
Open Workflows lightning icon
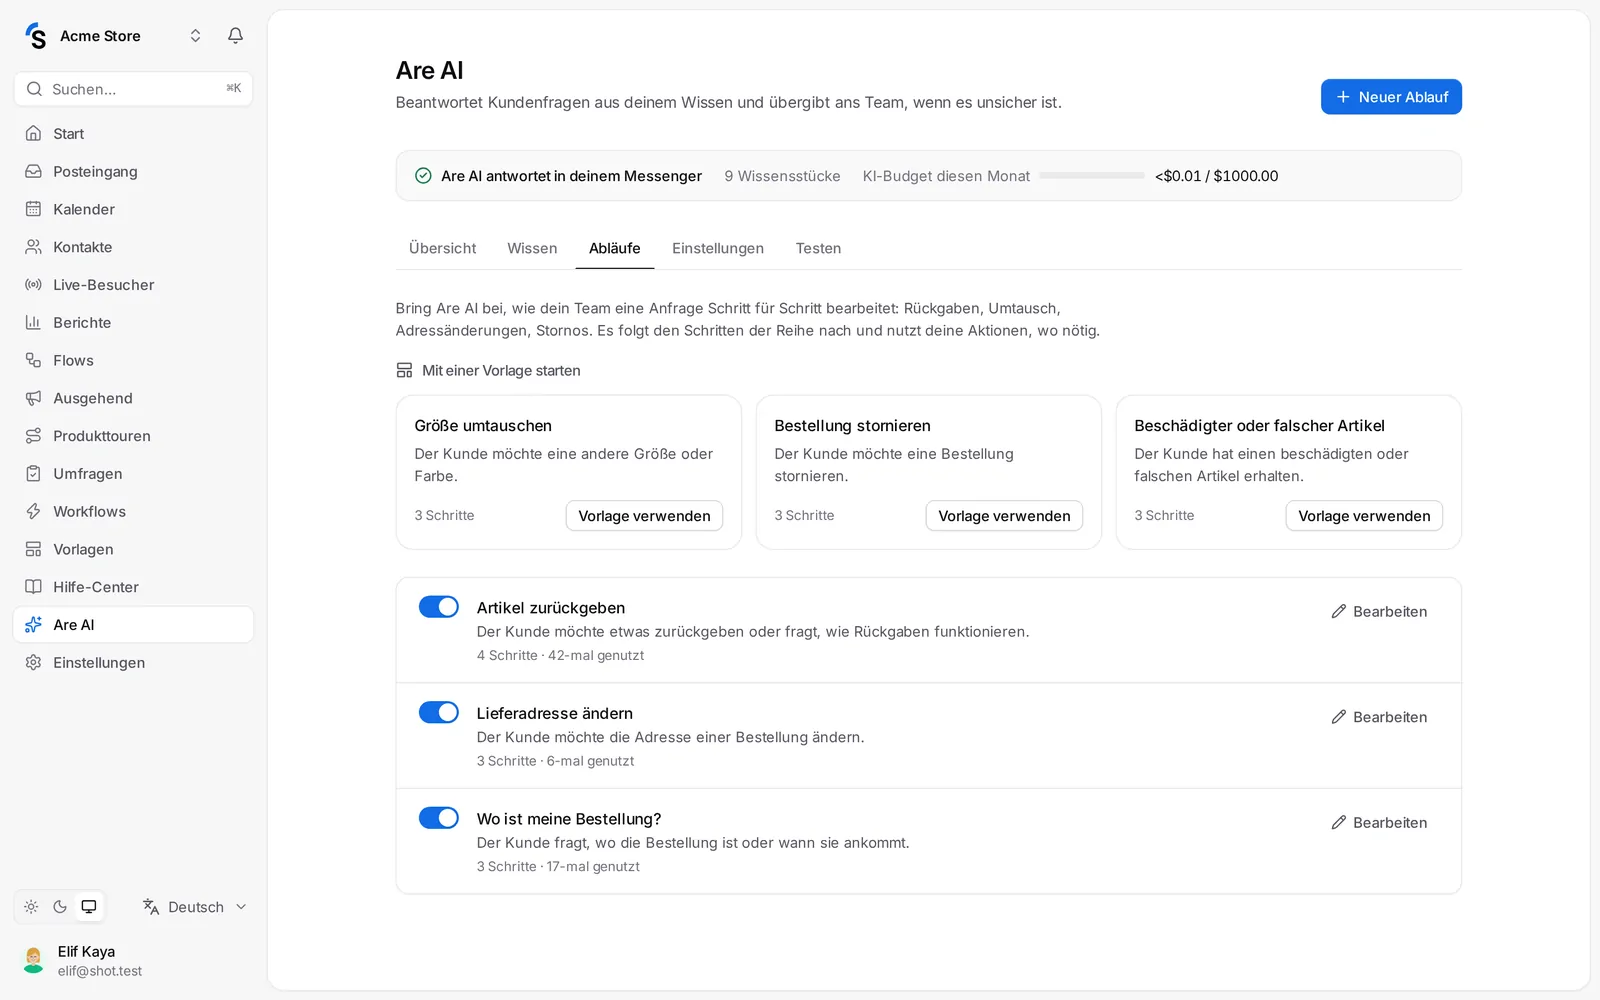pos(33,511)
